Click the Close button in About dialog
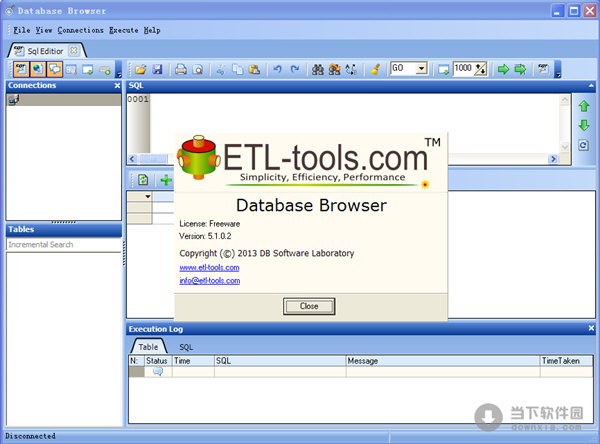 (309, 306)
